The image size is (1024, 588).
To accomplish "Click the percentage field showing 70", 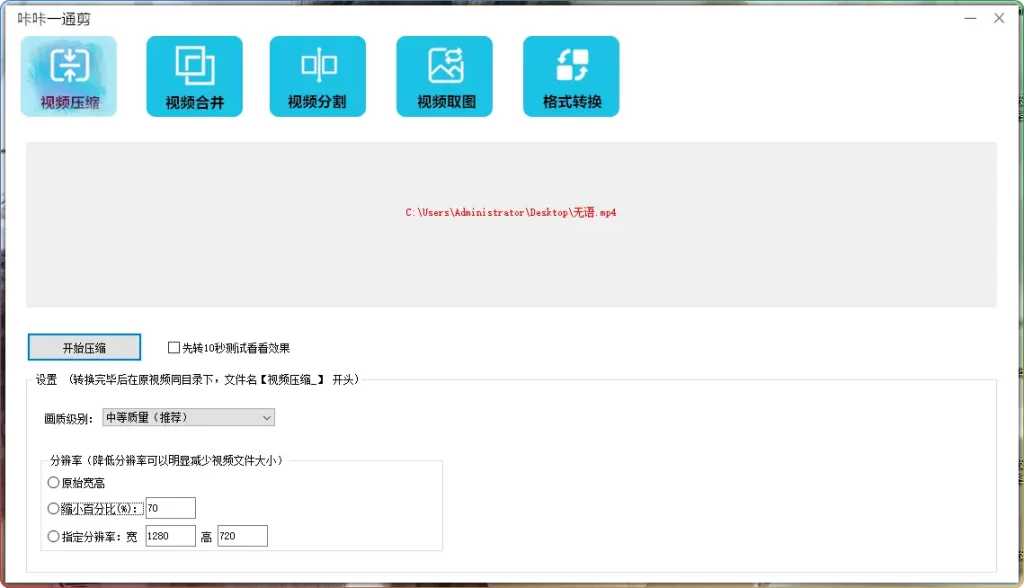I will click(170, 508).
